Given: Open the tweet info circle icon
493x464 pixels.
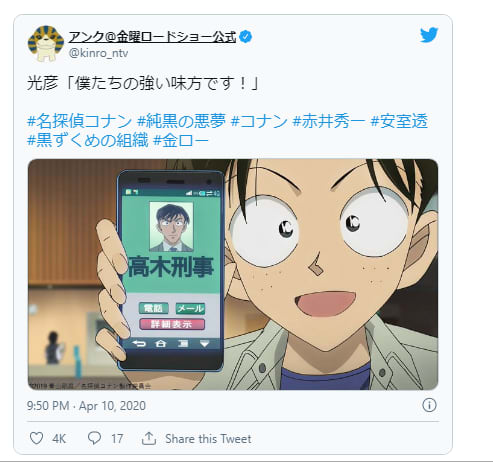Looking at the screenshot, I should point(429,405).
